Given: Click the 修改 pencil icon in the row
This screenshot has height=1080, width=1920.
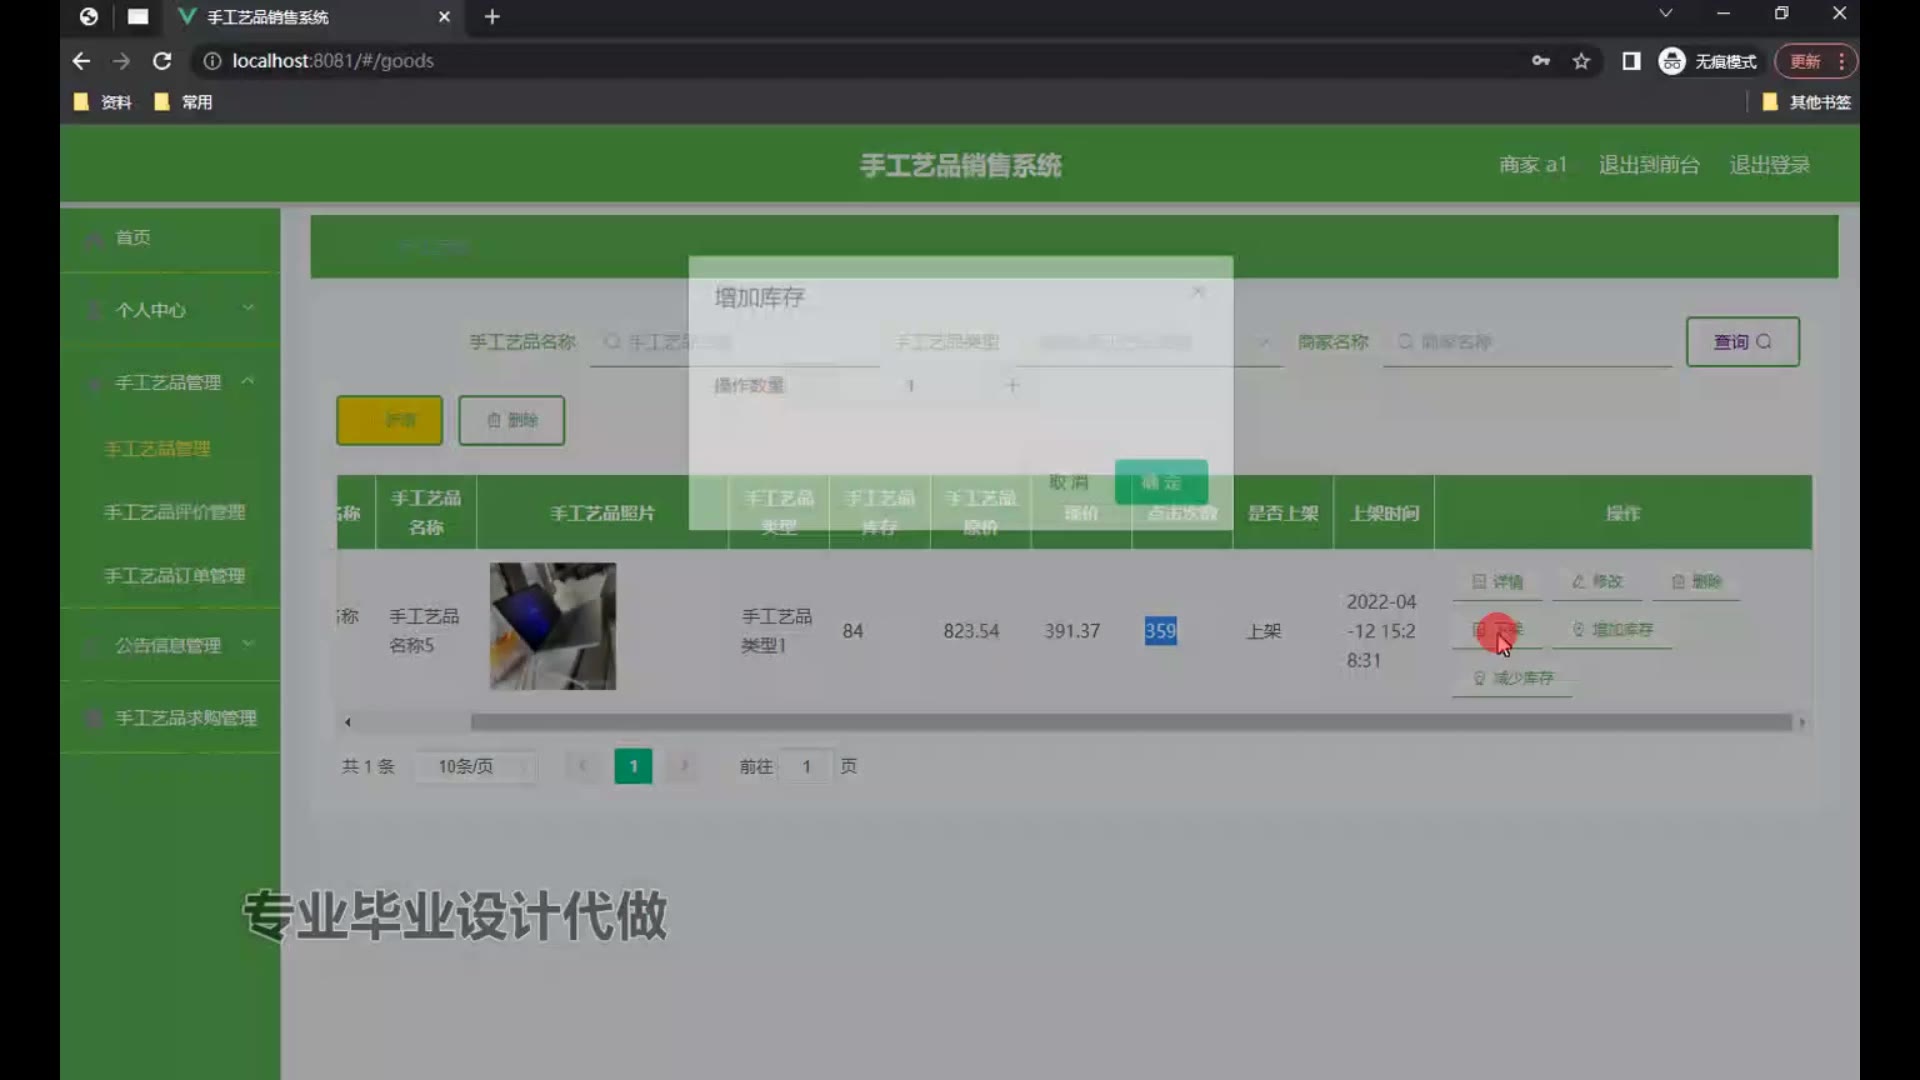Looking at the screenshot, I should (x=1578, y=582).
